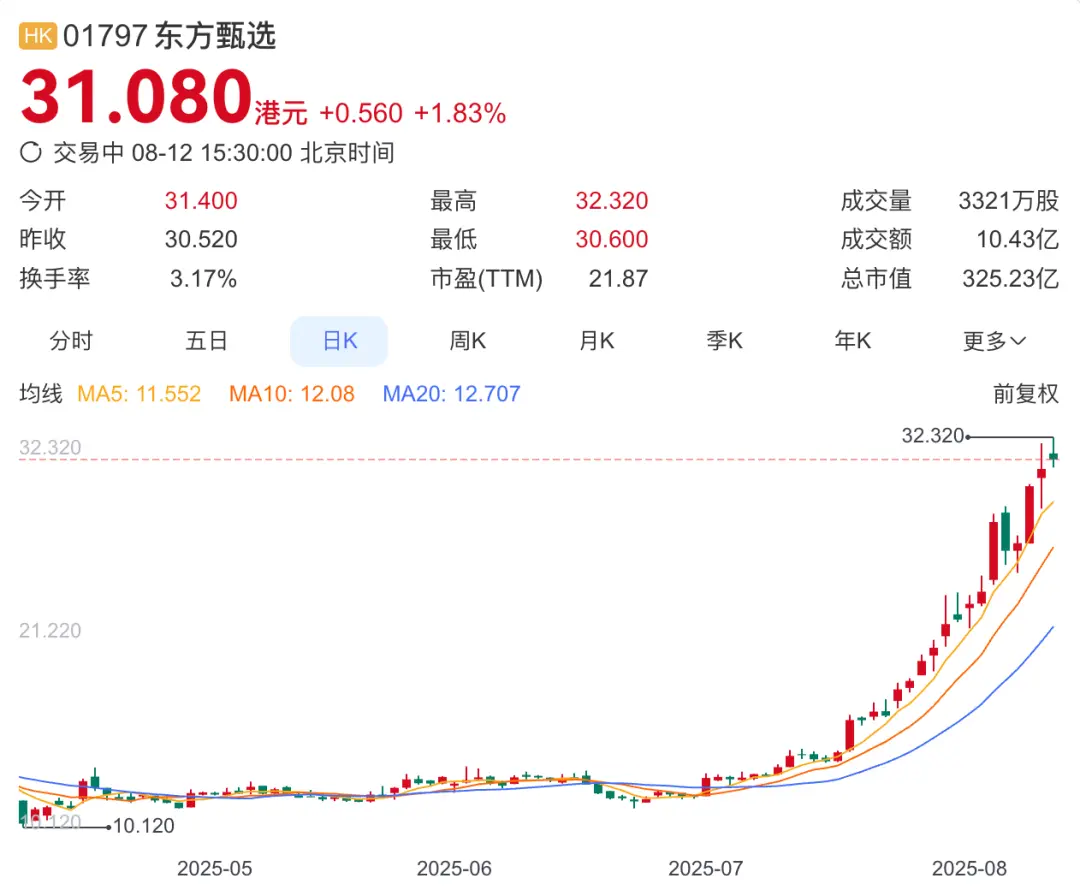Click the latest candlestick on the chart
Viewport: 1080px width, 890px height.
1051,458
